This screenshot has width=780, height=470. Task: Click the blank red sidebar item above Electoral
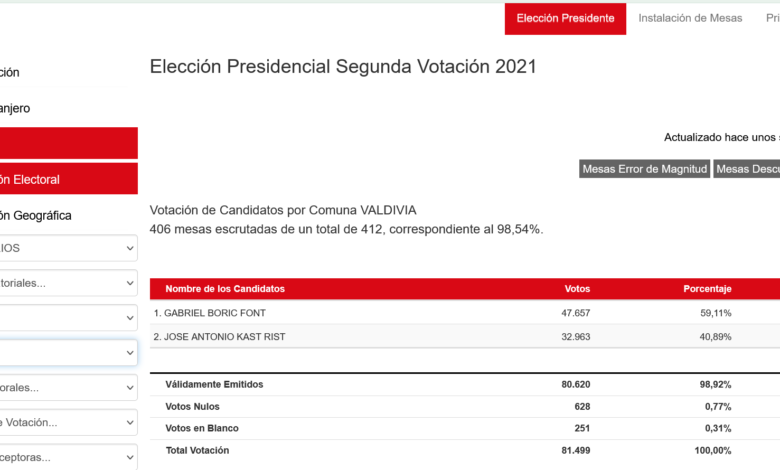click(x=68, y=142)
